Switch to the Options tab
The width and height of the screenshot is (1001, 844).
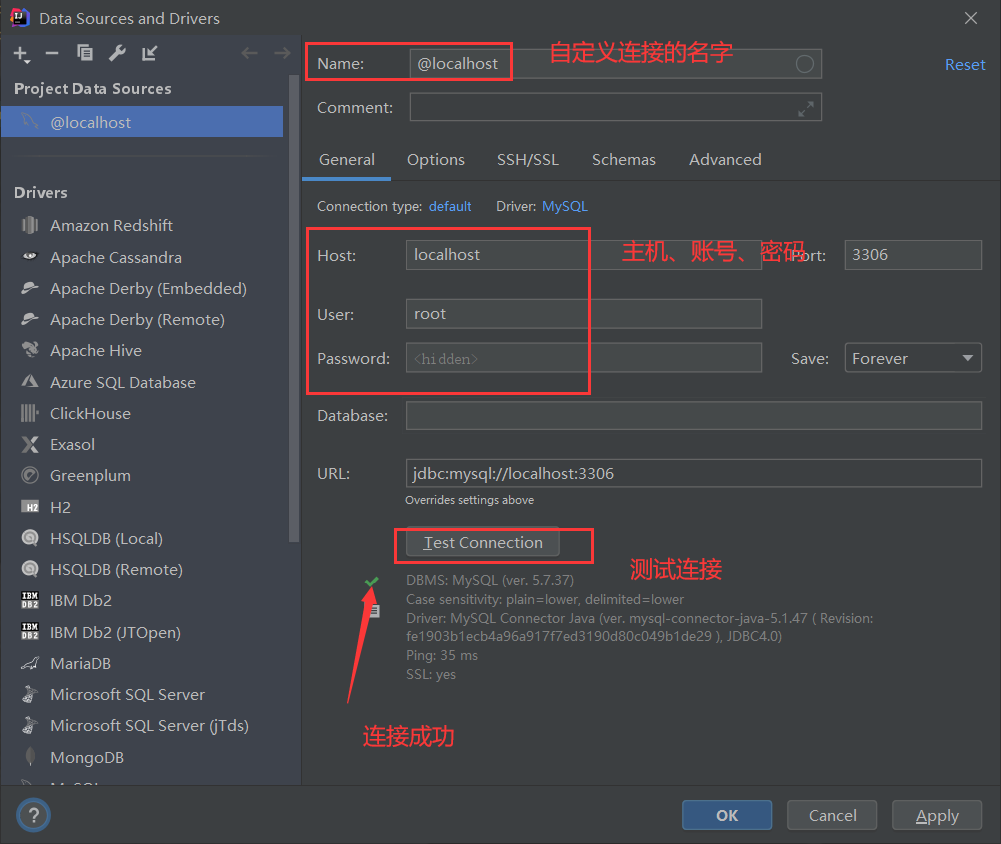(435, 160)
